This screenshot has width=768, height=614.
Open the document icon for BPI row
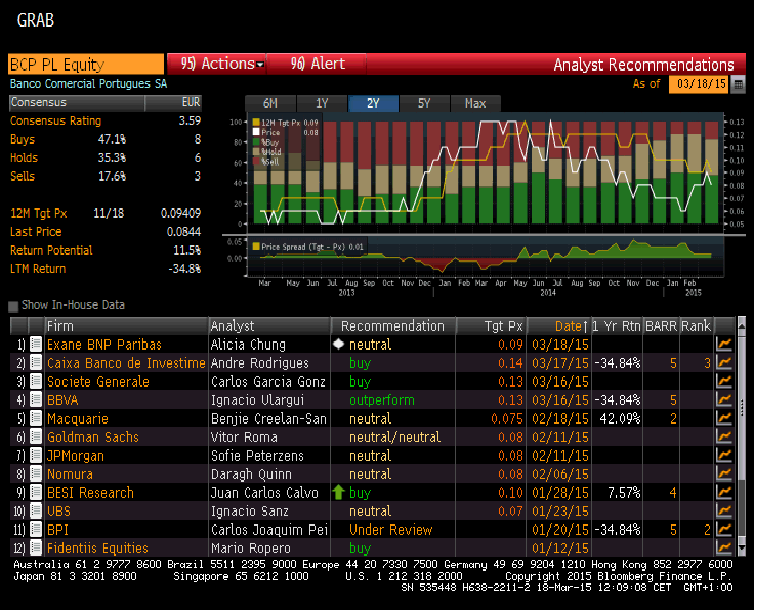(36, 529)
